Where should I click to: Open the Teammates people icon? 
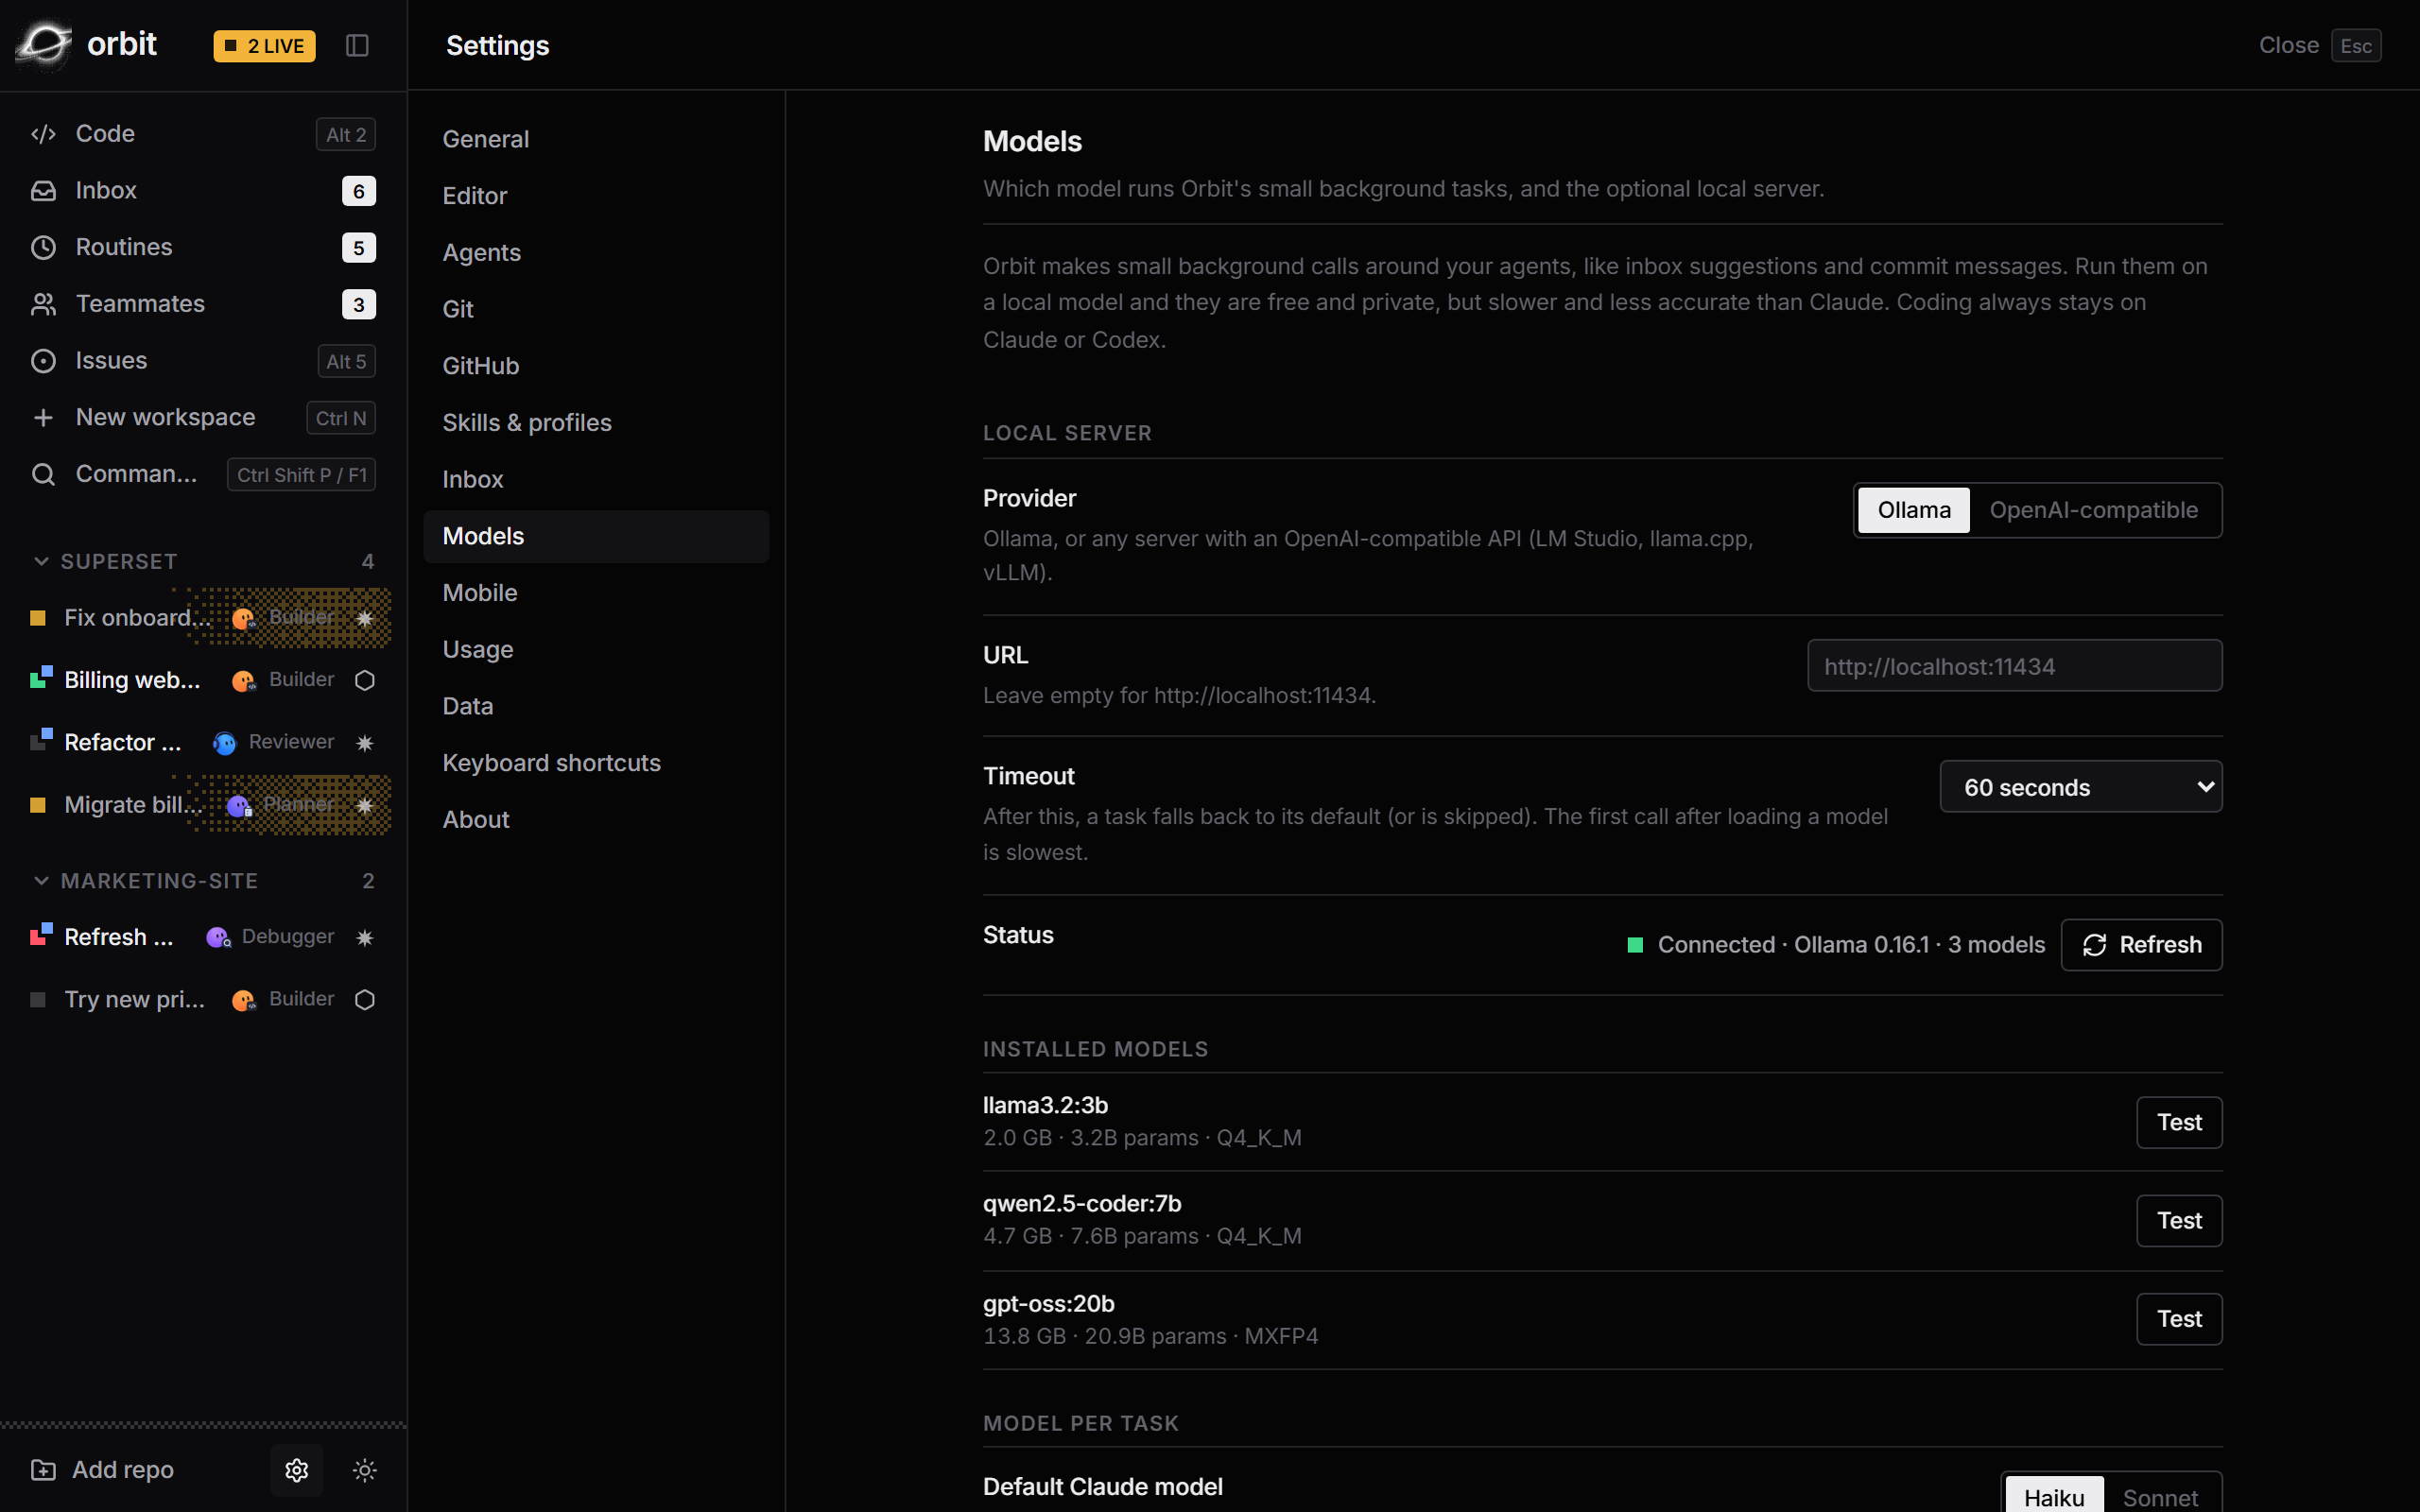click(x=43, y=304)
